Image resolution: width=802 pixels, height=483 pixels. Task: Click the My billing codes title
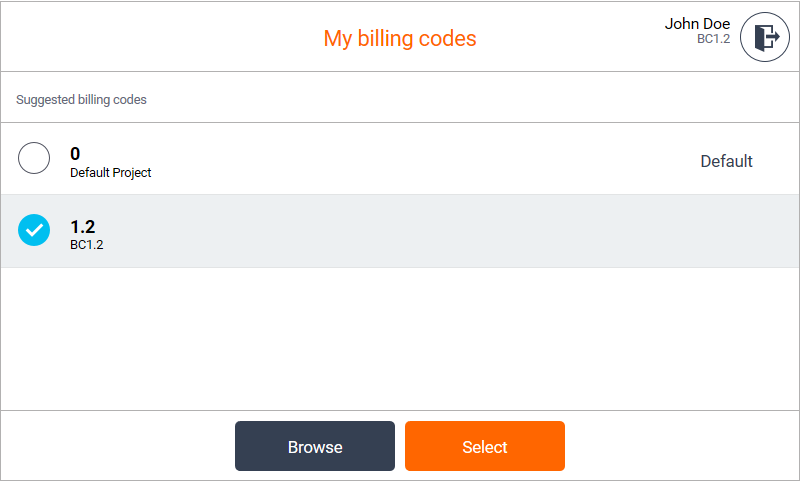[x=400, y=39]
